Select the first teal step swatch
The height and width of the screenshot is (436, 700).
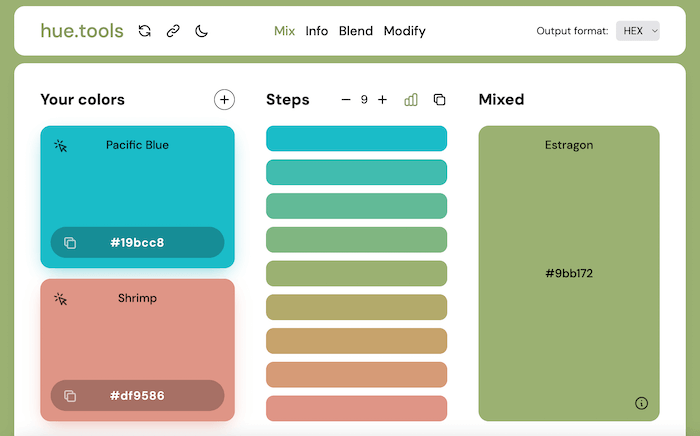pos(356,139)
